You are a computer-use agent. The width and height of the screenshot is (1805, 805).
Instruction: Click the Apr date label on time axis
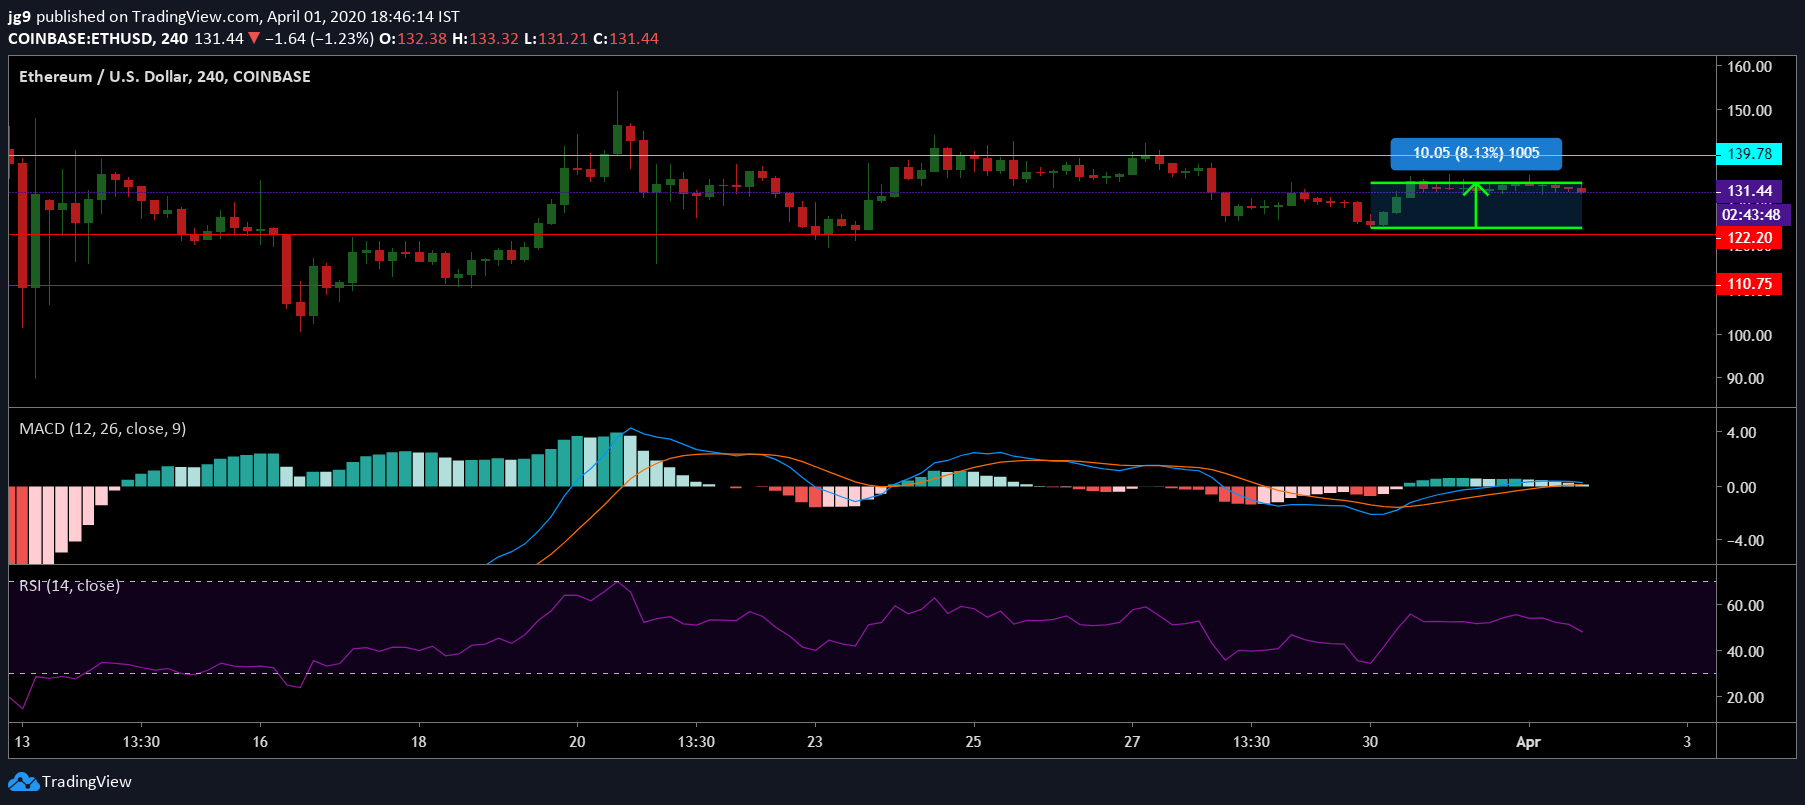(x=1528, y=742)
